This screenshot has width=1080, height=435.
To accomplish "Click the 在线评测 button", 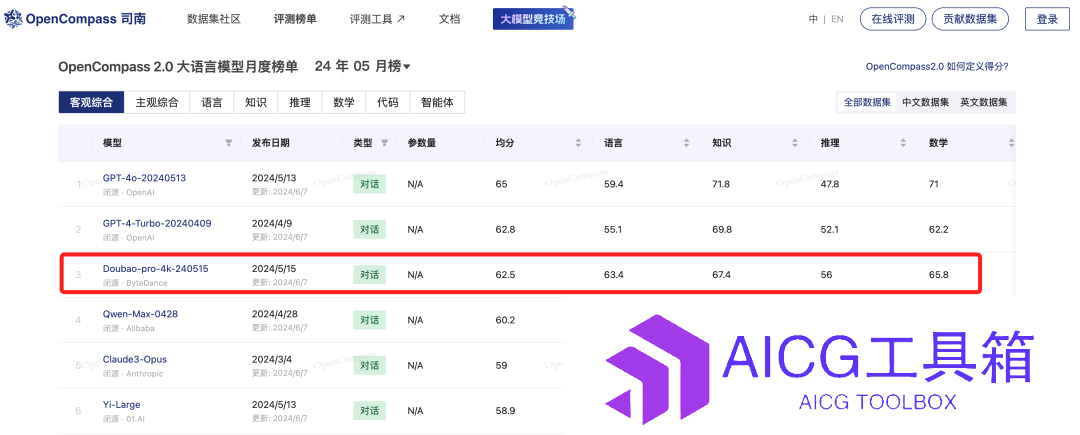I will [893, 19].
